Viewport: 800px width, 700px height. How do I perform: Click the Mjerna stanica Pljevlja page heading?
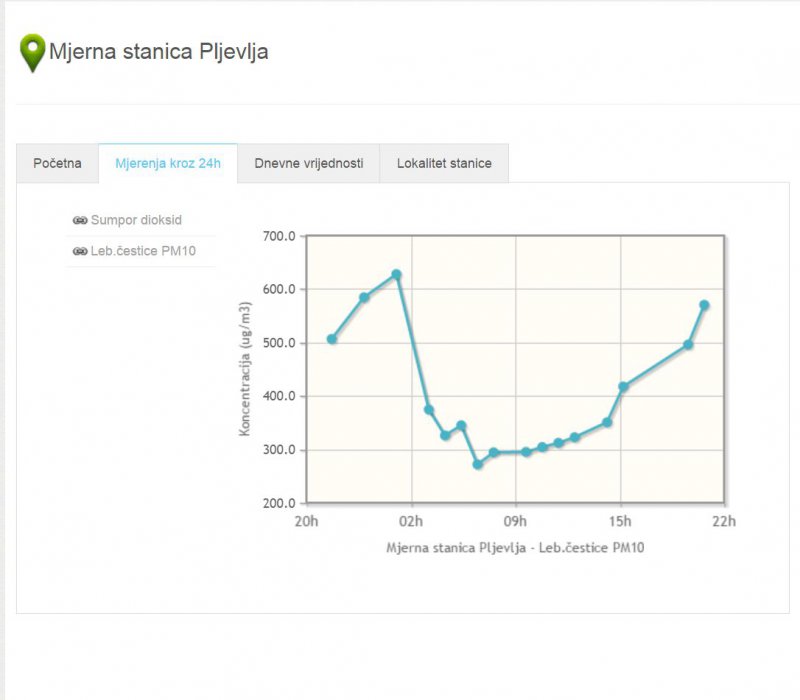pyautogui.click(x=158, y=51)
